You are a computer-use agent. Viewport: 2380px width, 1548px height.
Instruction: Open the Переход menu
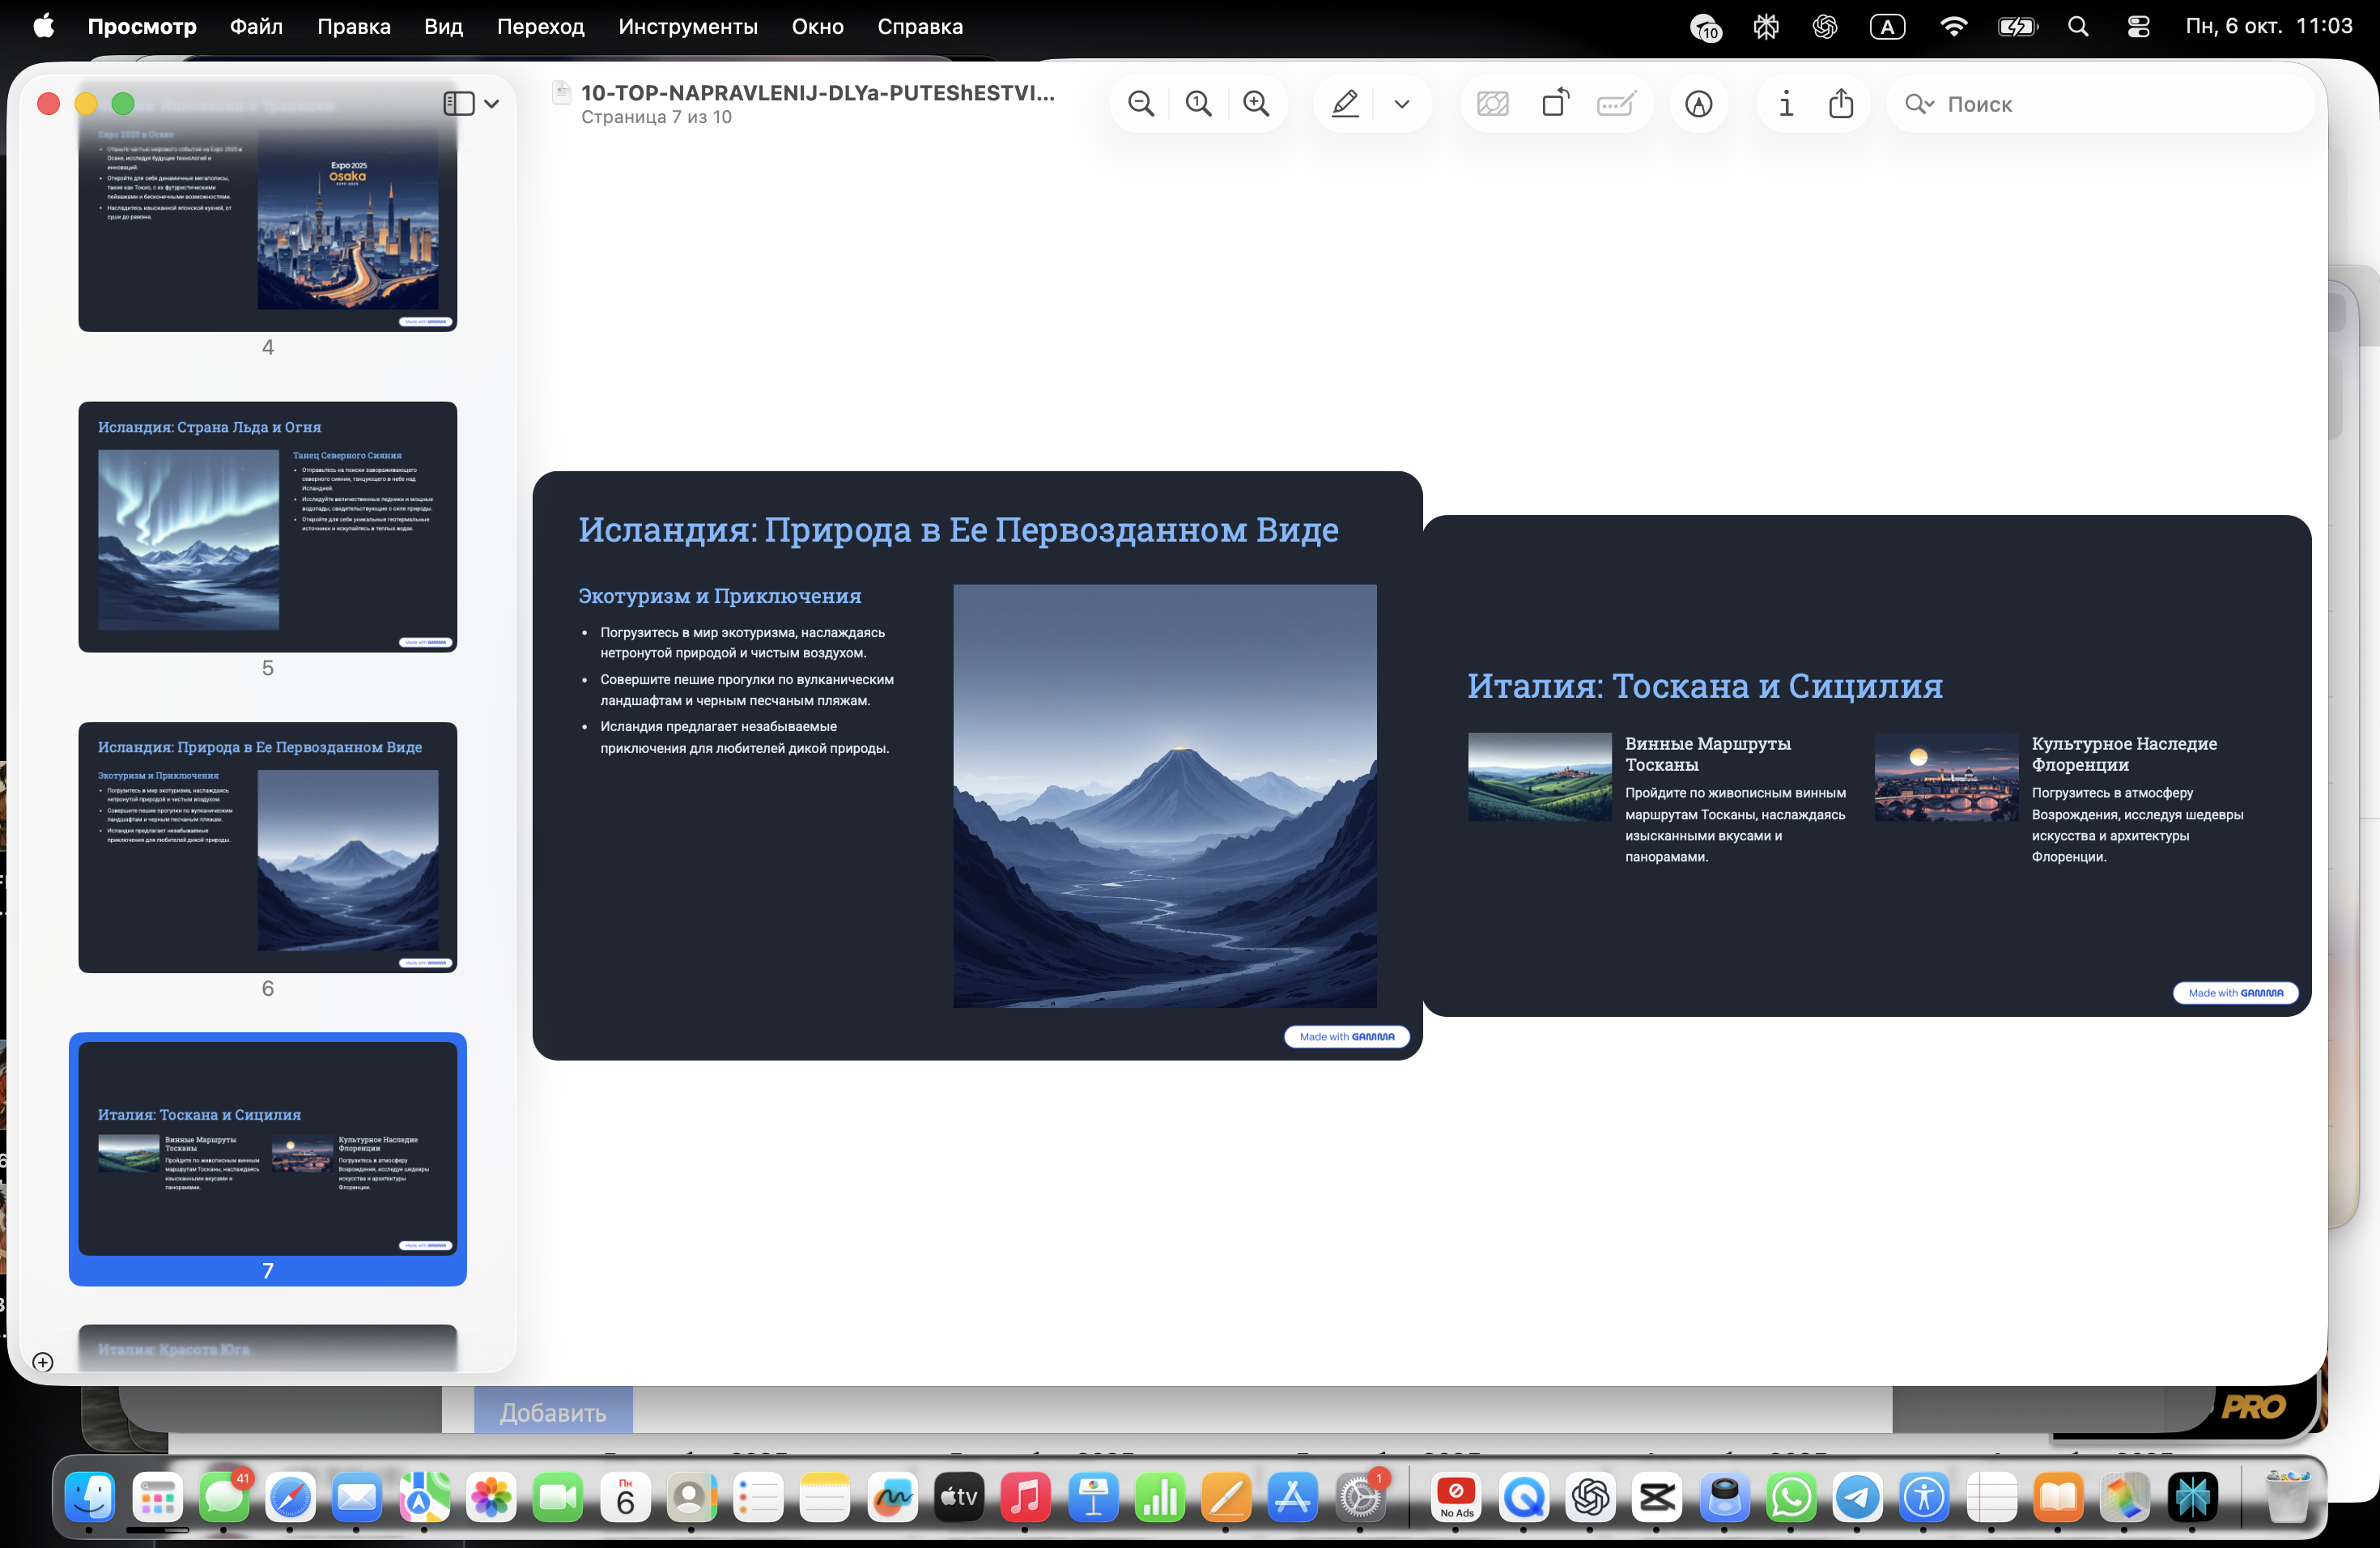point(540,27)
